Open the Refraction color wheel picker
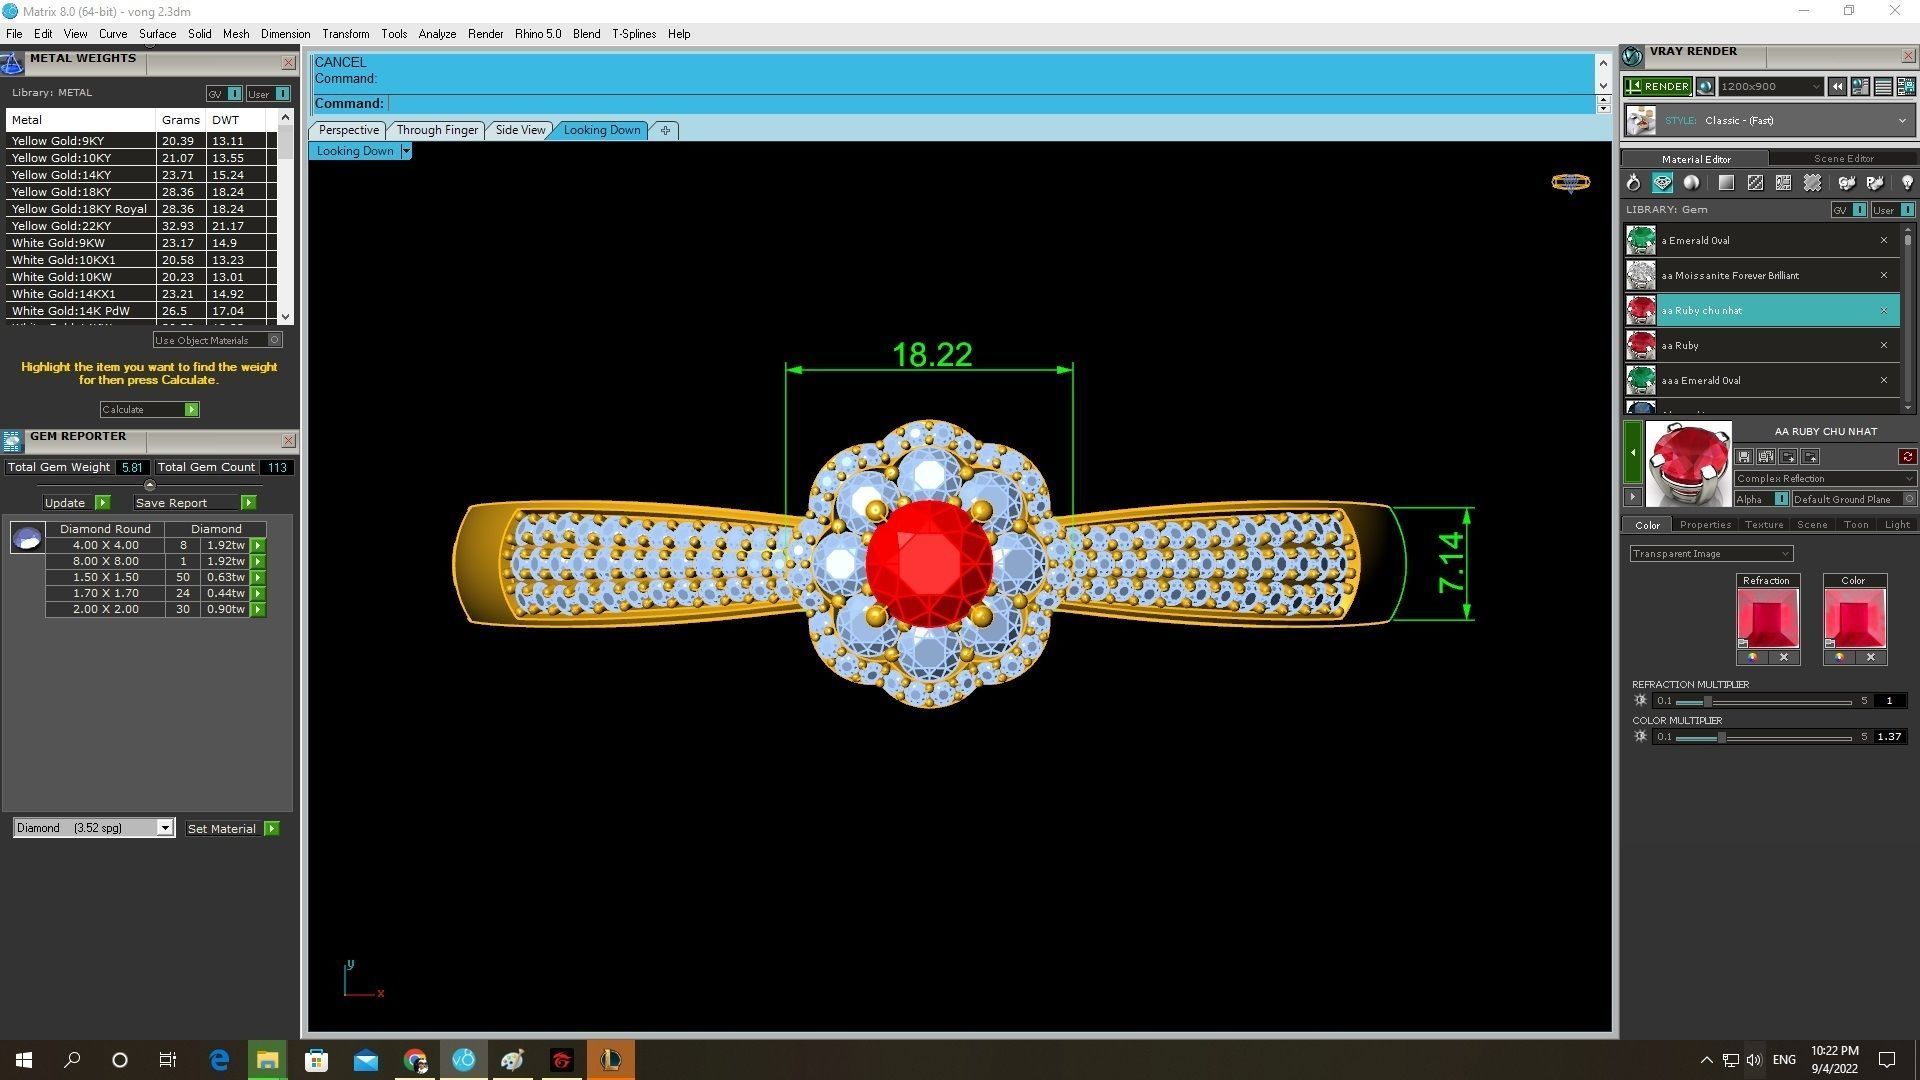 click(1752, 657)
